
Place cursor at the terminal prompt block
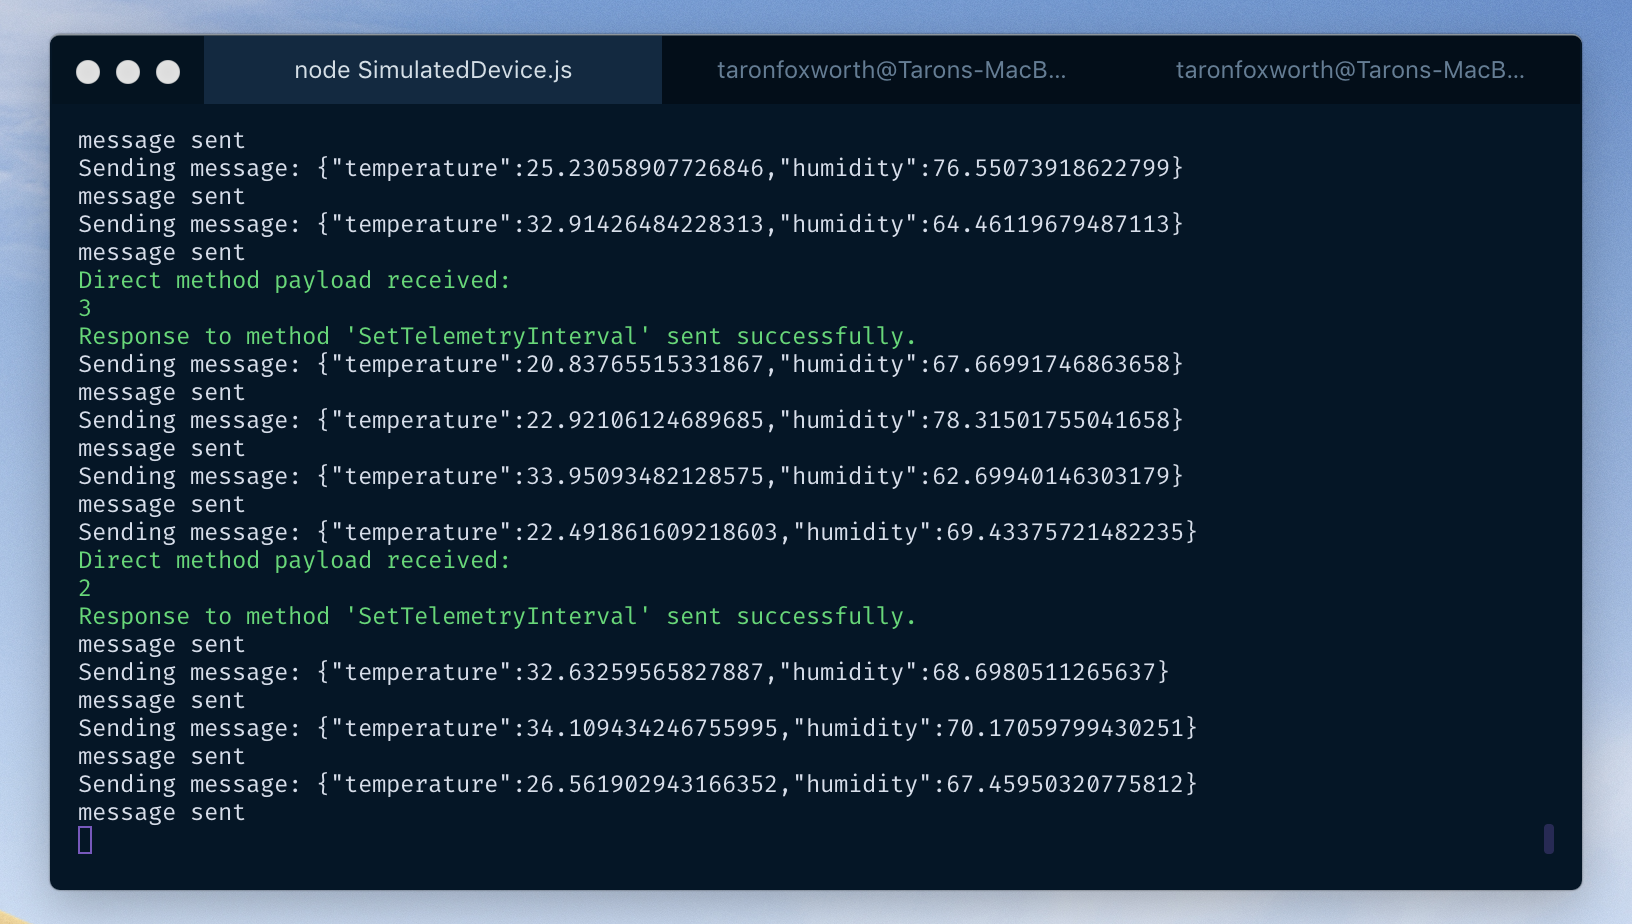[x=84, y=841]
